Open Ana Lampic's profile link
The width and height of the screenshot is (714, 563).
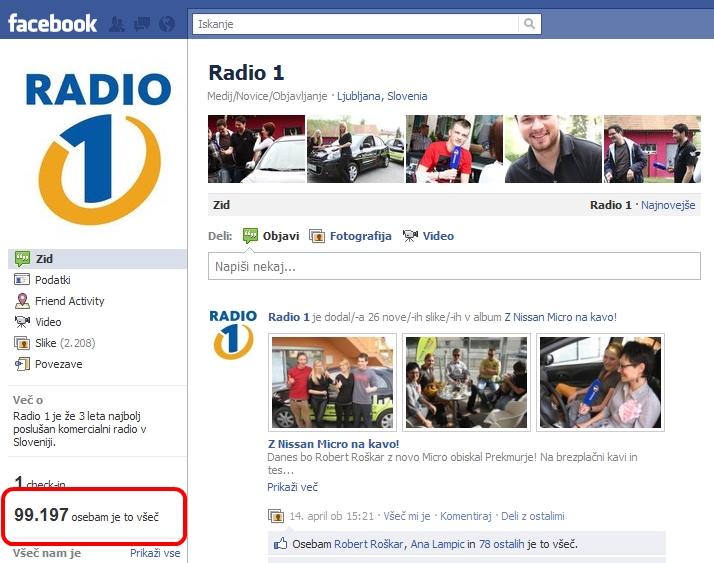[437, 544]
